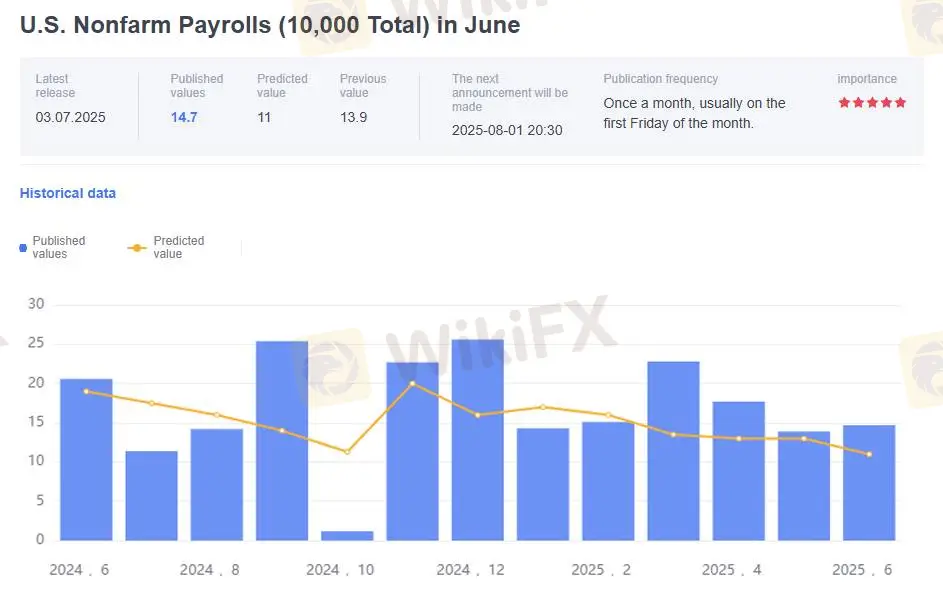
Task: Click the last red importance star
Action: (x=900, y=103)
